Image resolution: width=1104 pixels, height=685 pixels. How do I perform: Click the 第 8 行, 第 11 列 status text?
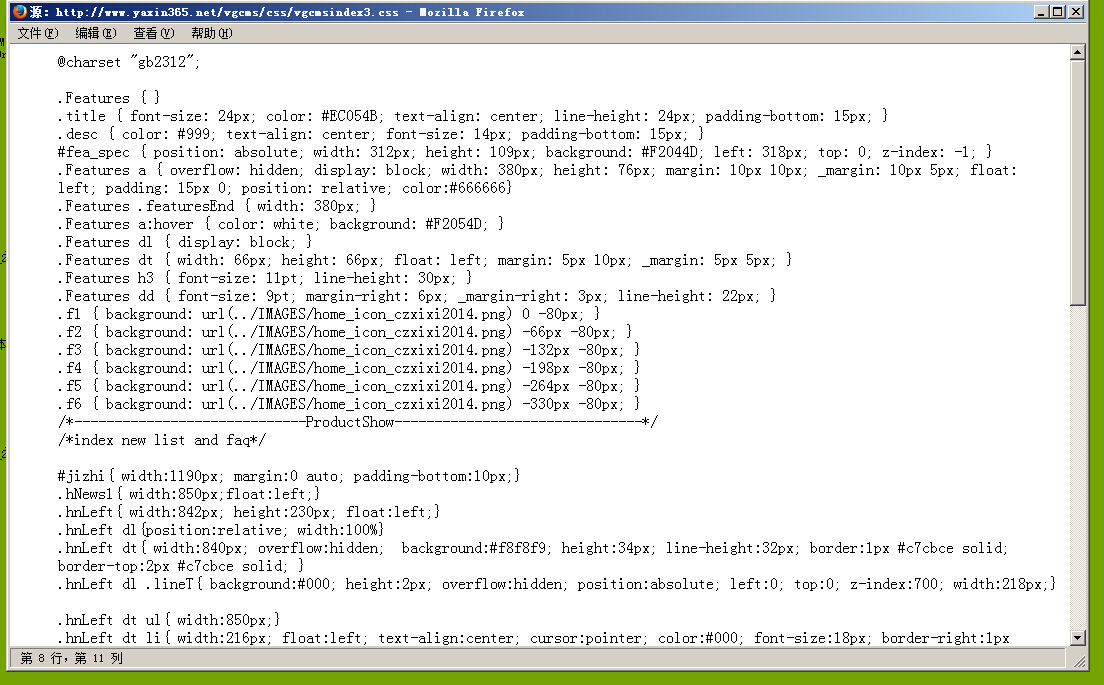72,658
